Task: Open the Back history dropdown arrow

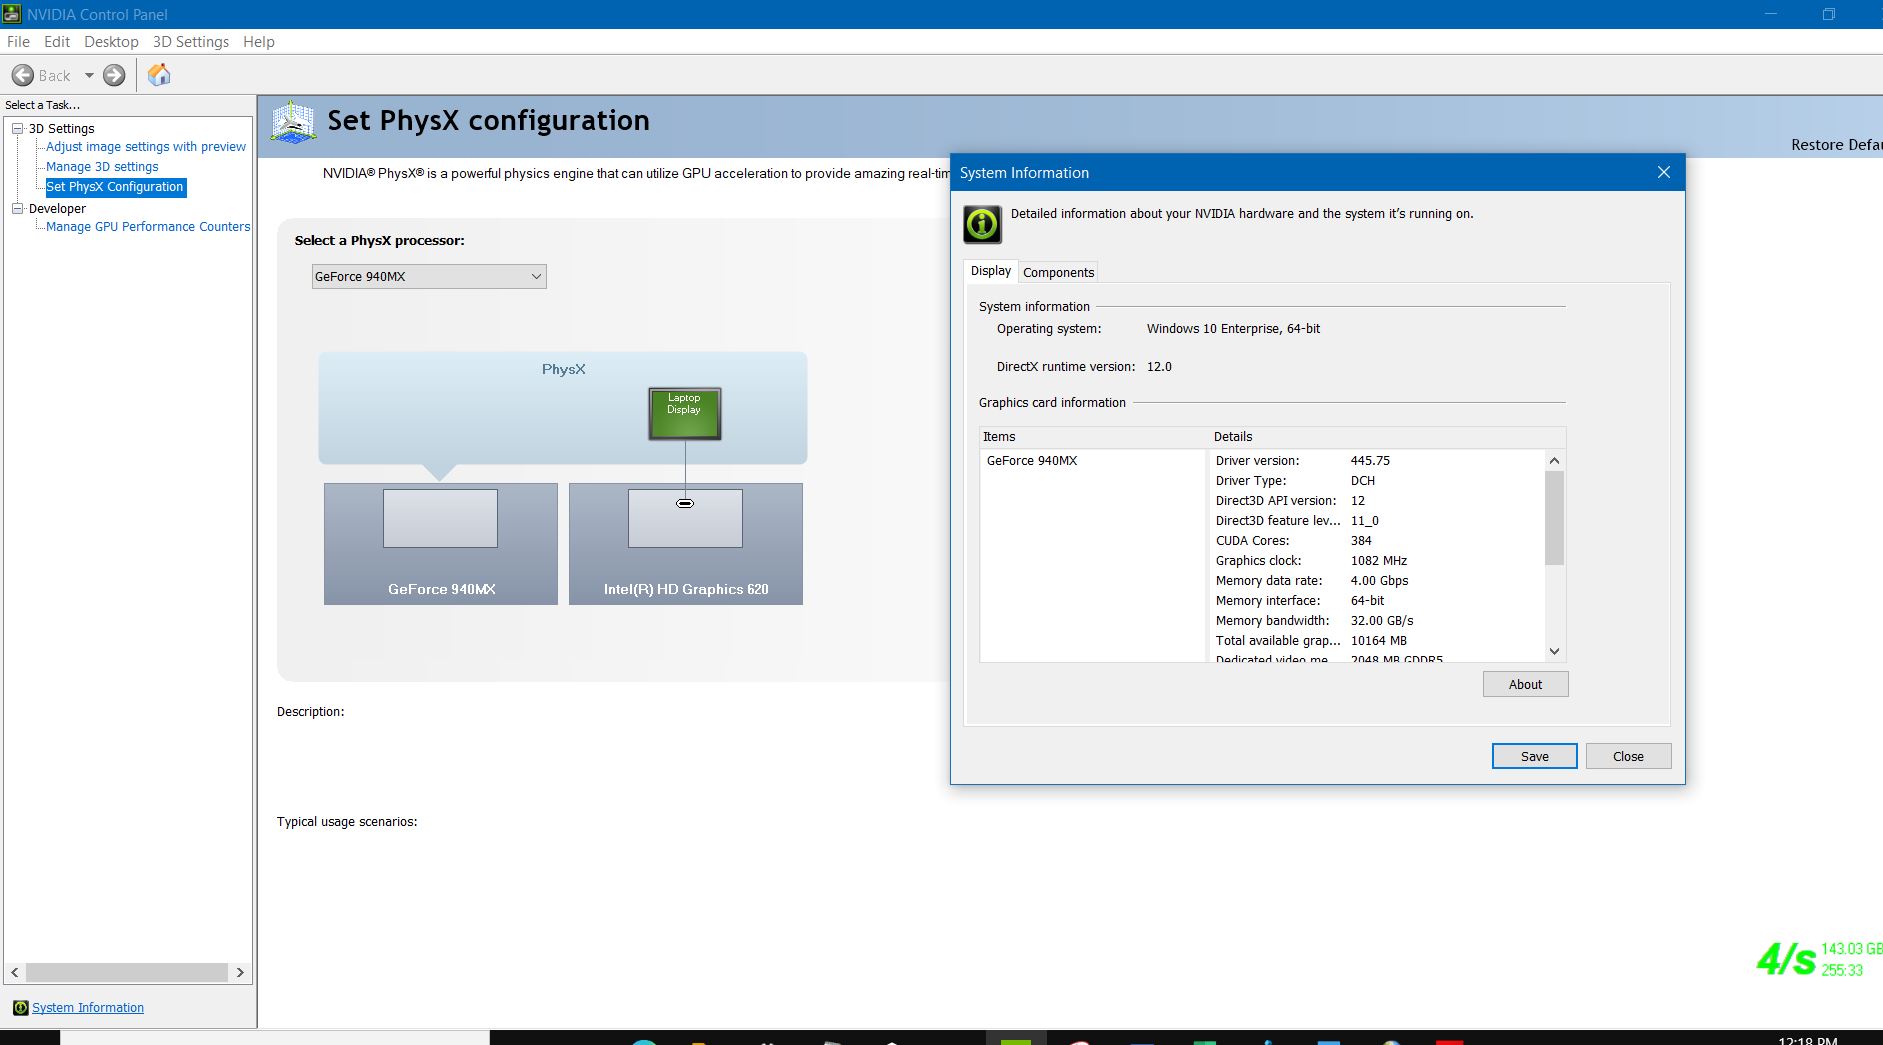Action: click(x=89, y=75)
